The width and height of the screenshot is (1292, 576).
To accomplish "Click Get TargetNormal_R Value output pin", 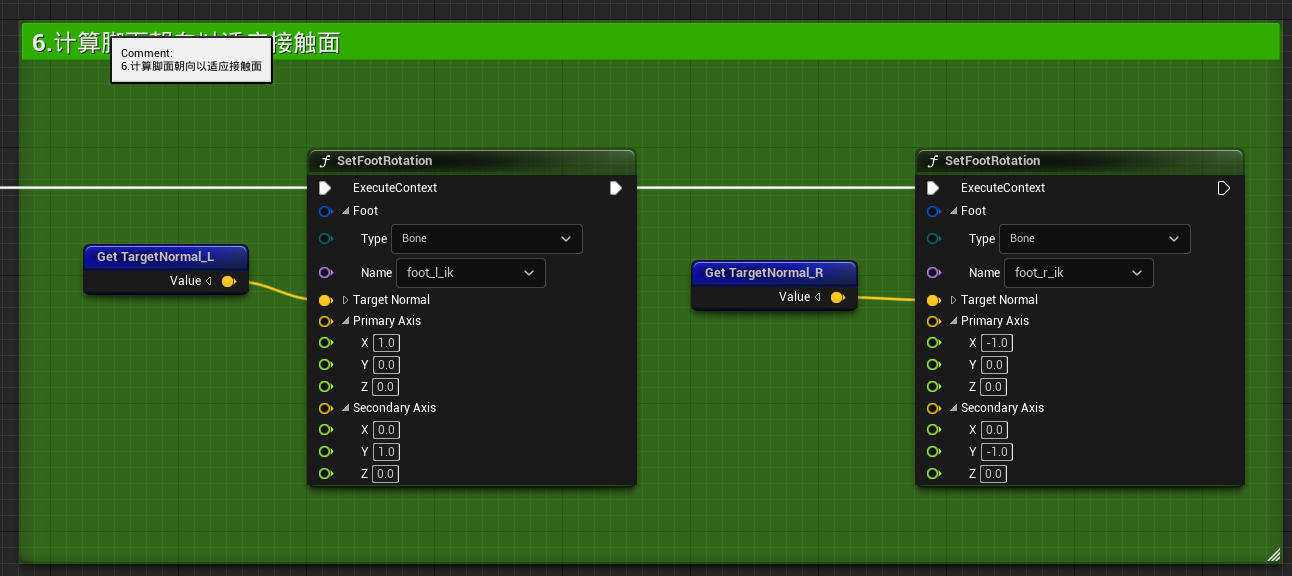I will [837, 297].
